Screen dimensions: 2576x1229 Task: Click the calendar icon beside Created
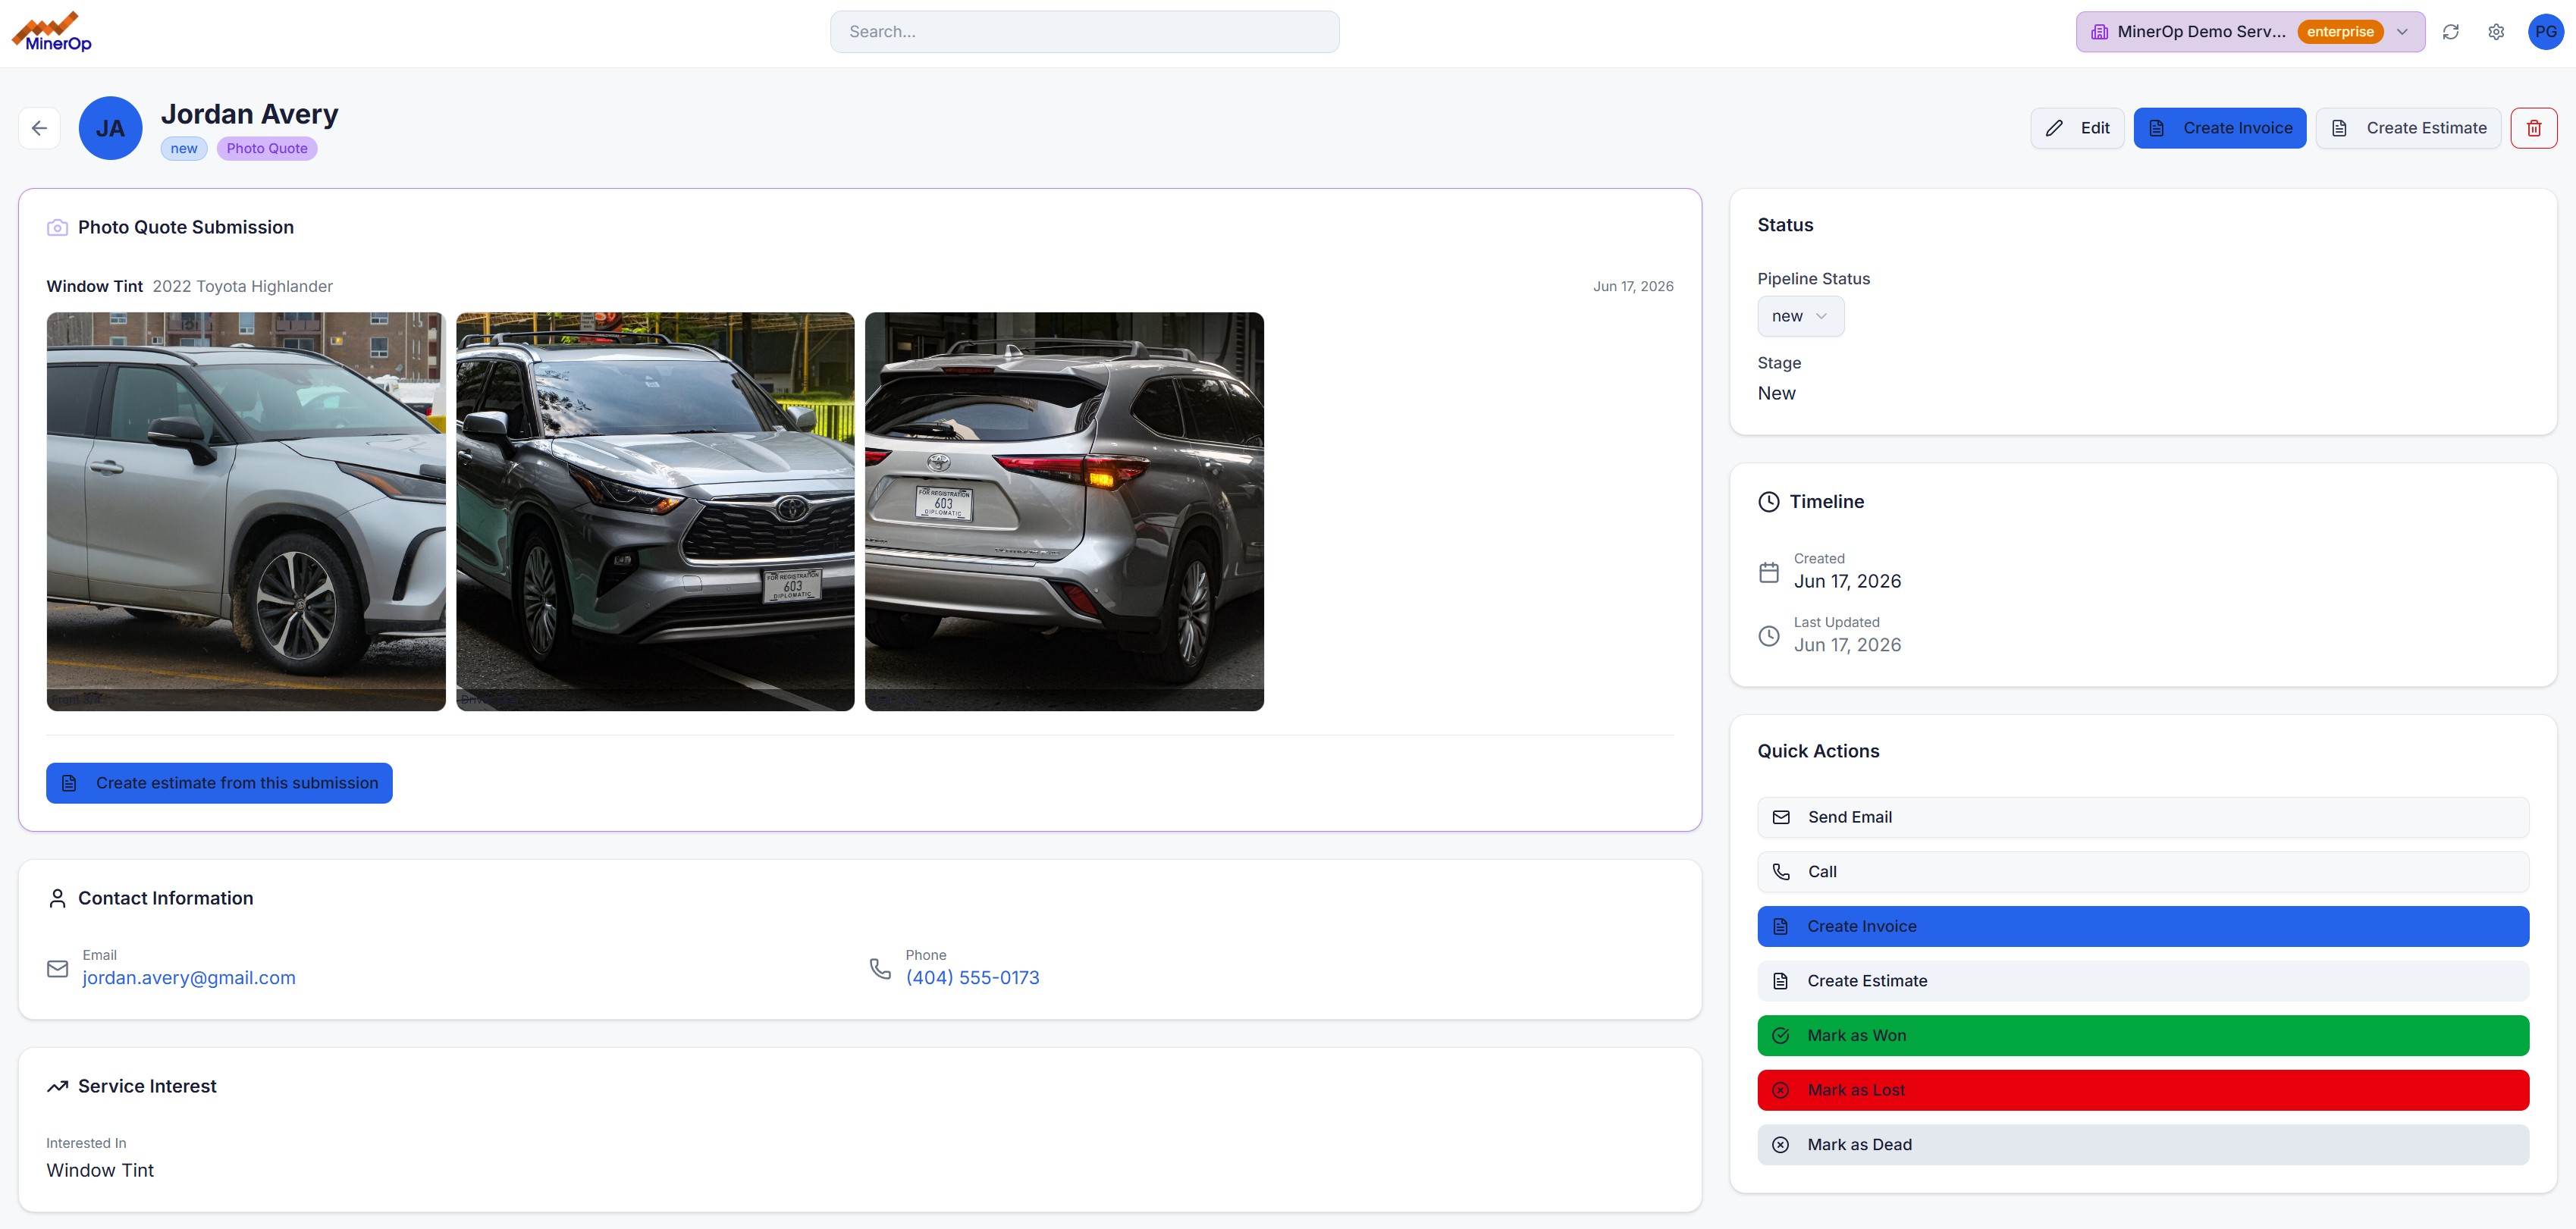click(x=1768, y=573)
